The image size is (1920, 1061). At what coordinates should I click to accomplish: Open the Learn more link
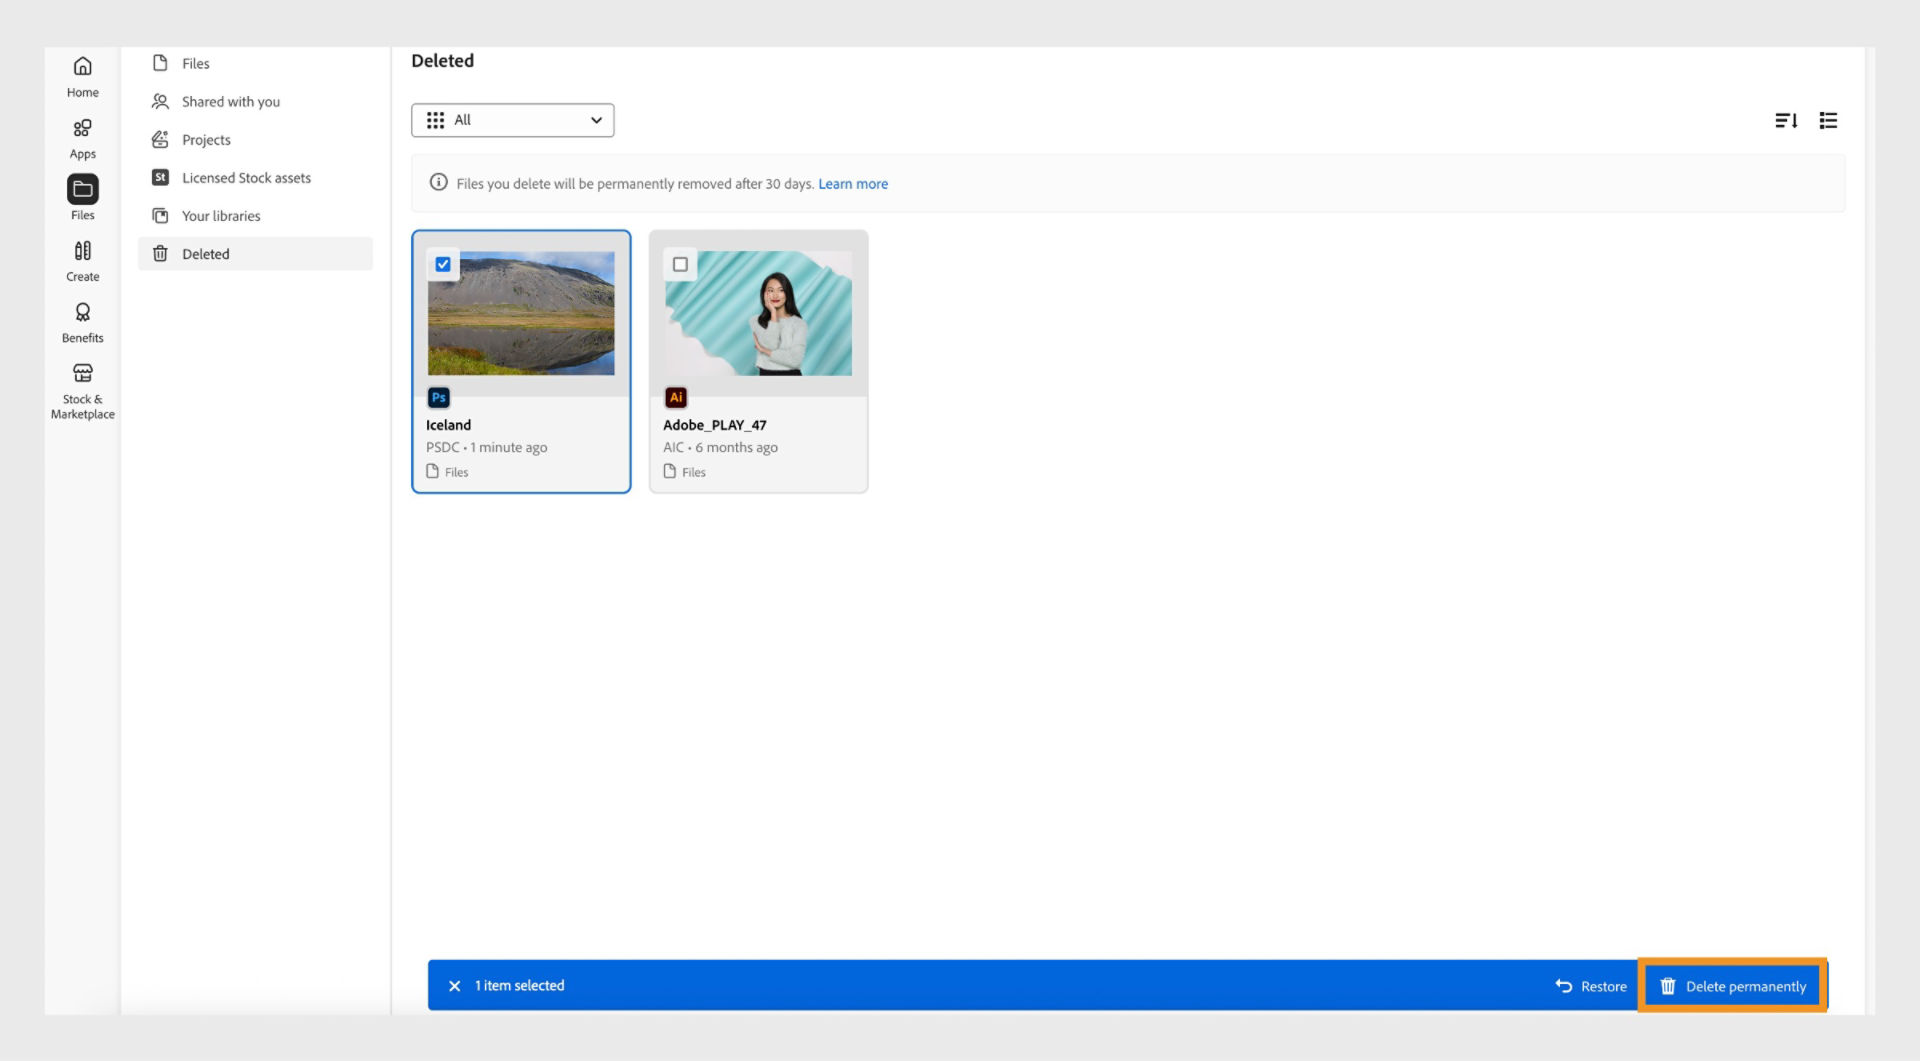coord(853,183)
